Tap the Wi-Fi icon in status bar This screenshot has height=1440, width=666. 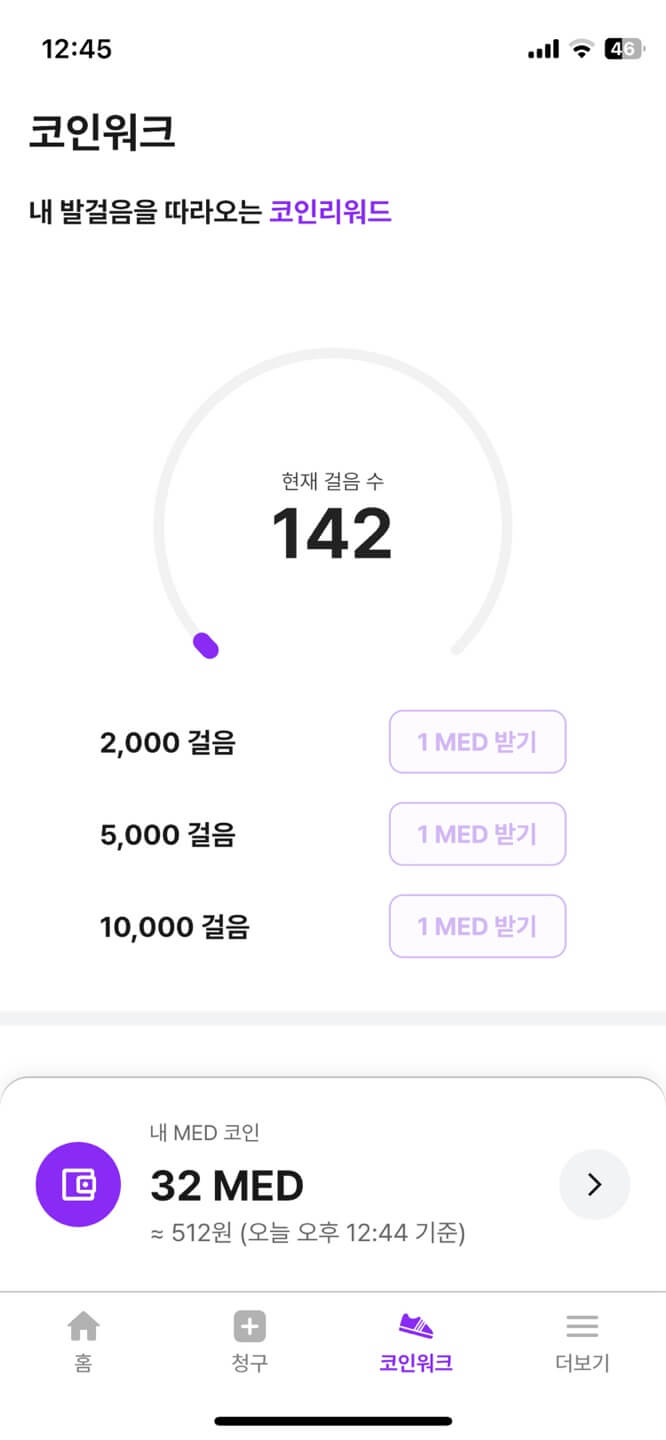click(x=578, y=46)
